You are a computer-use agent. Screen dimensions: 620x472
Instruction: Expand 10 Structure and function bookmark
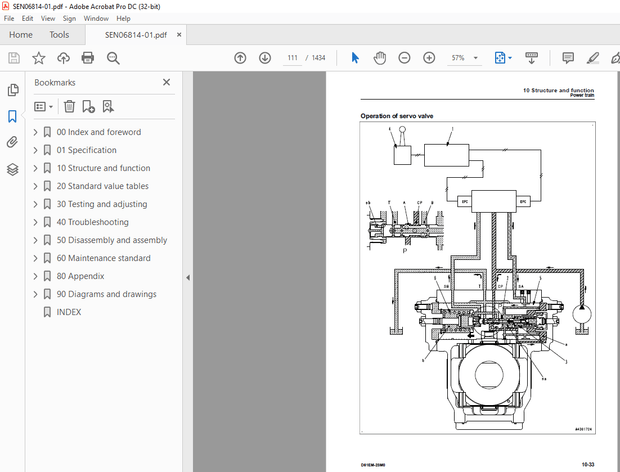(x=35, y=168)
